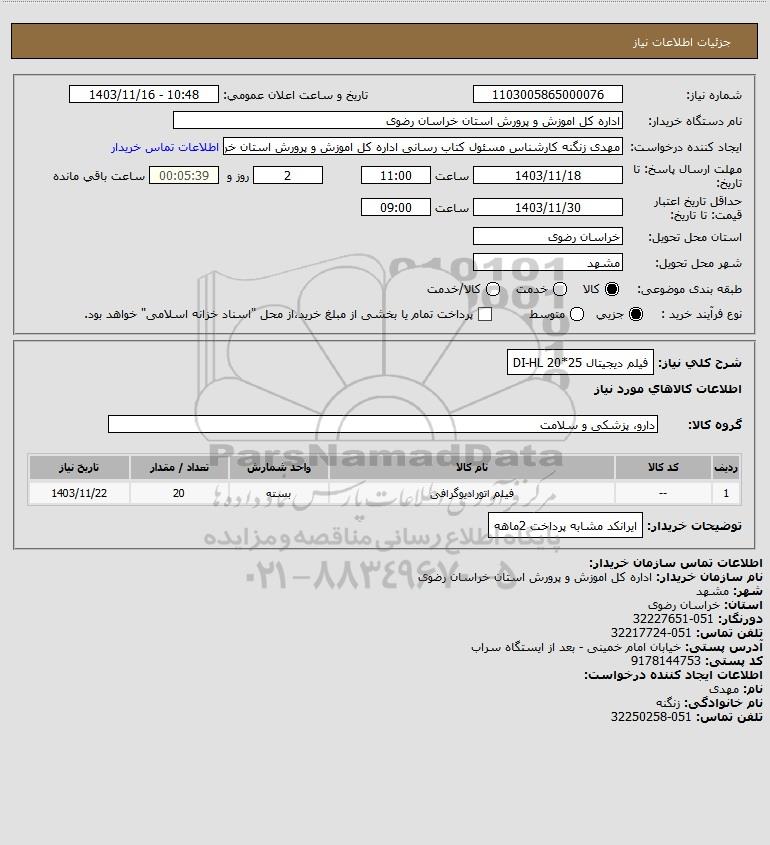Click the need date cell 1403/11/22
The height and width of the screenshot is (845, 770).
tap(79, 493)
